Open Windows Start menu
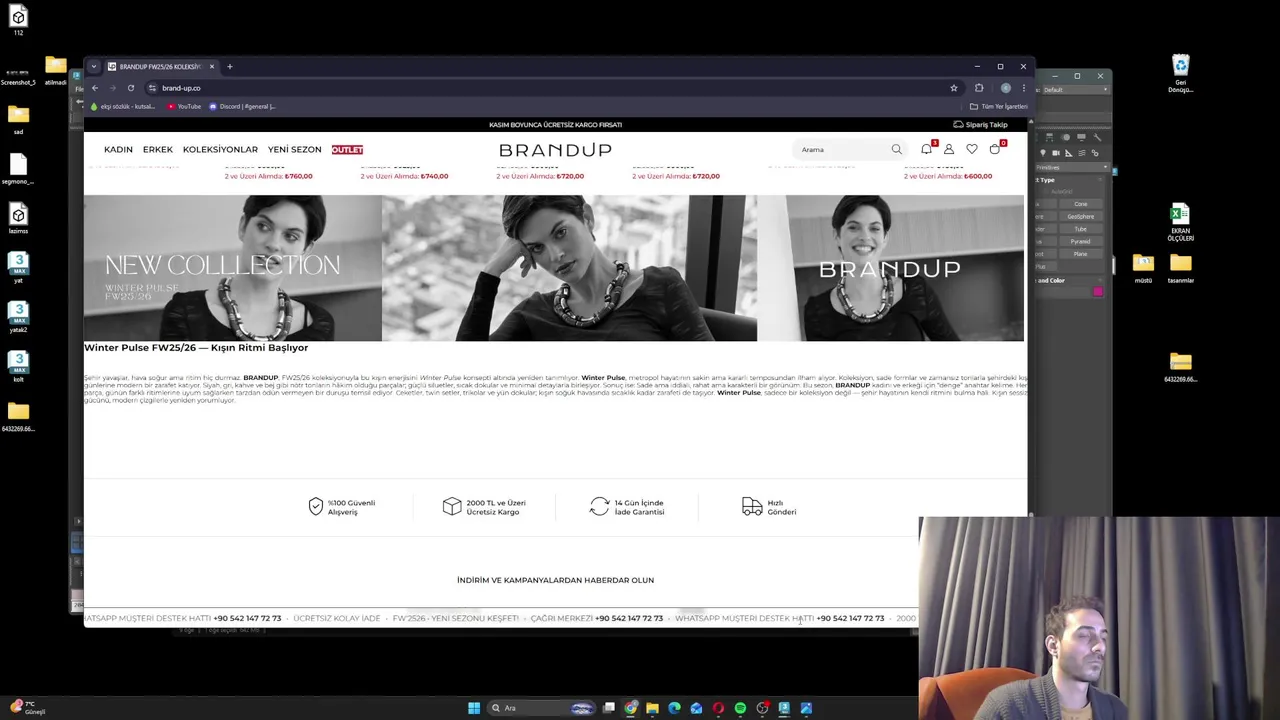The width and height of the screenshot is (1280, 720). click(474, 708)
